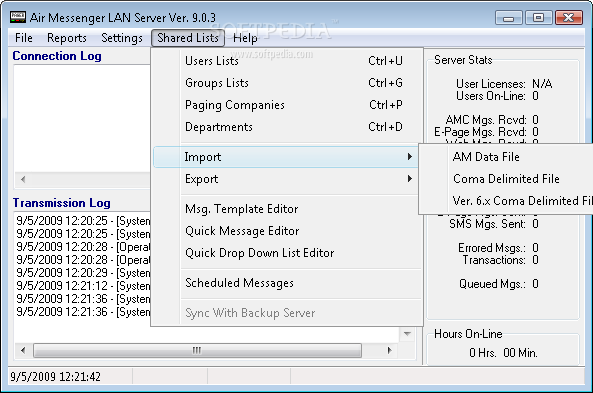
Task: Click Air Messenger app icon in title bar
Action: (x=18, y=17)
